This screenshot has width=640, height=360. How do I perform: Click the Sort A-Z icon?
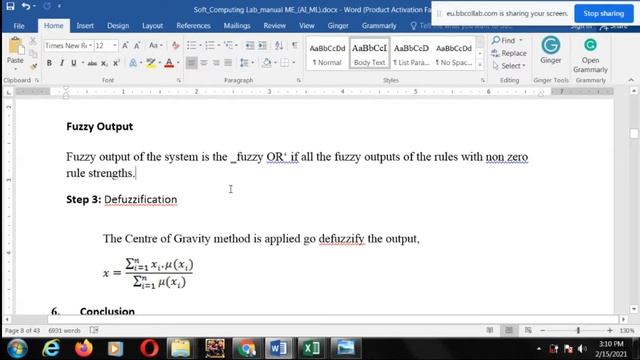tap(279, 45)
